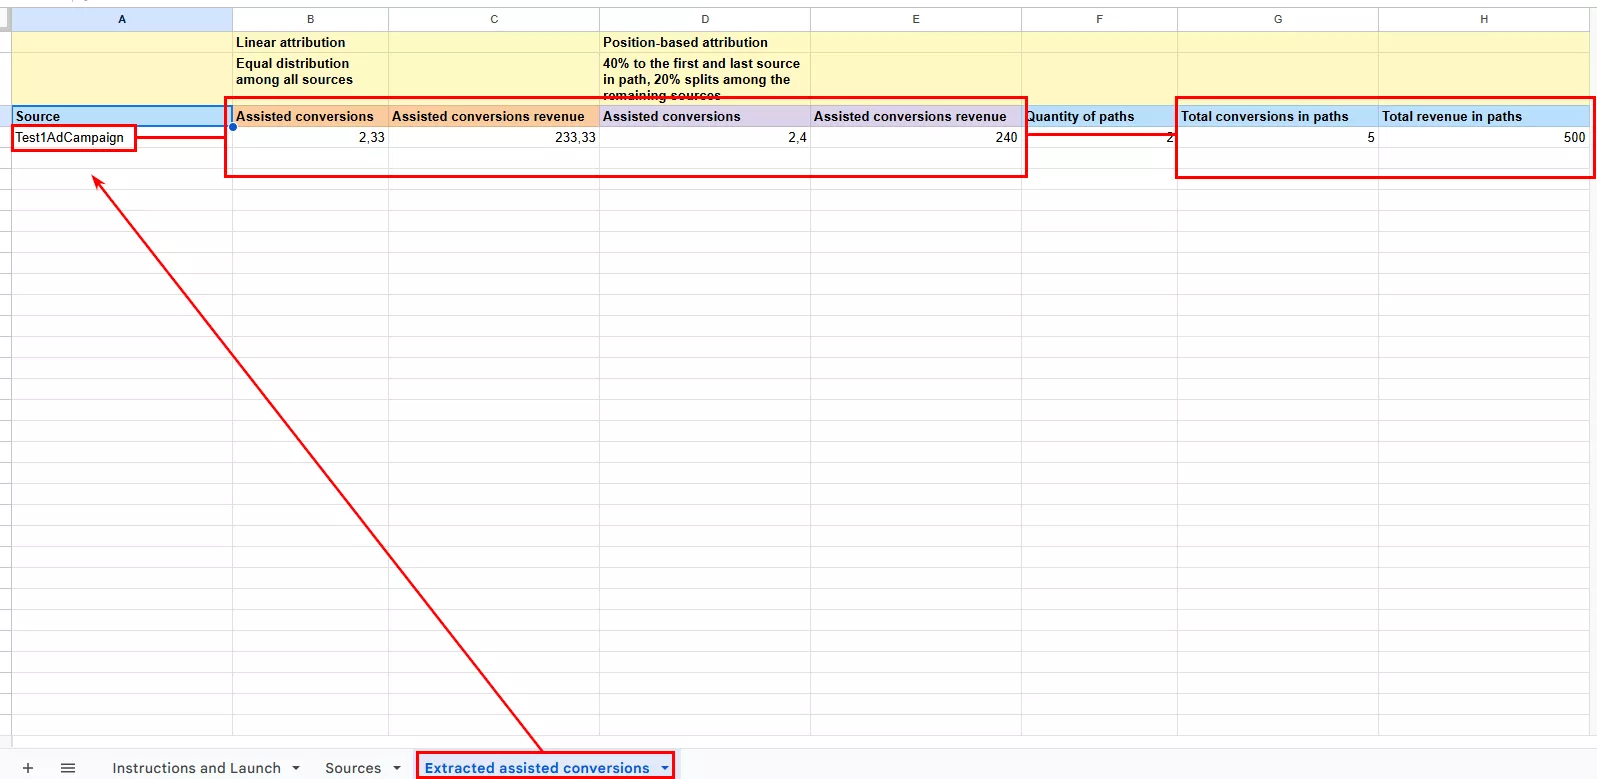The width and height of the screenshot is (1597, 779).
Task: Switch to the Instructions and Launch sheet
Action: point(196,768)
